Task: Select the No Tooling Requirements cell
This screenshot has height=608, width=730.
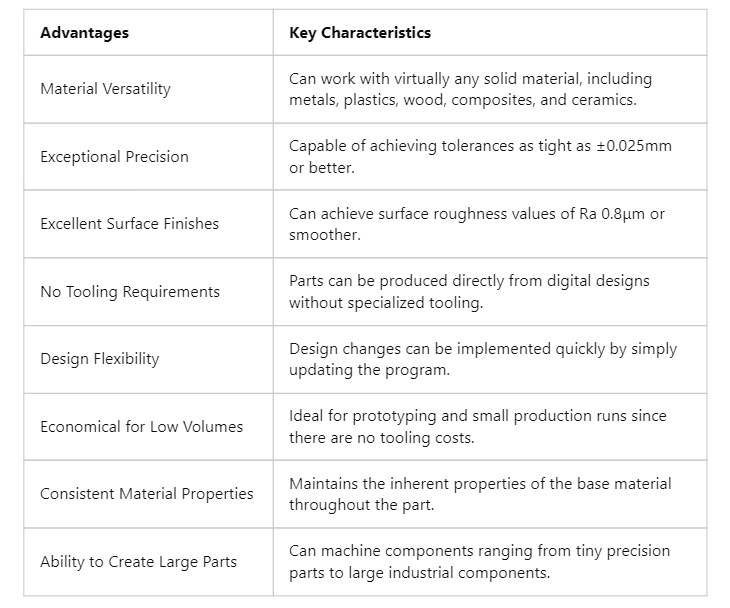Action: (129, 292)
